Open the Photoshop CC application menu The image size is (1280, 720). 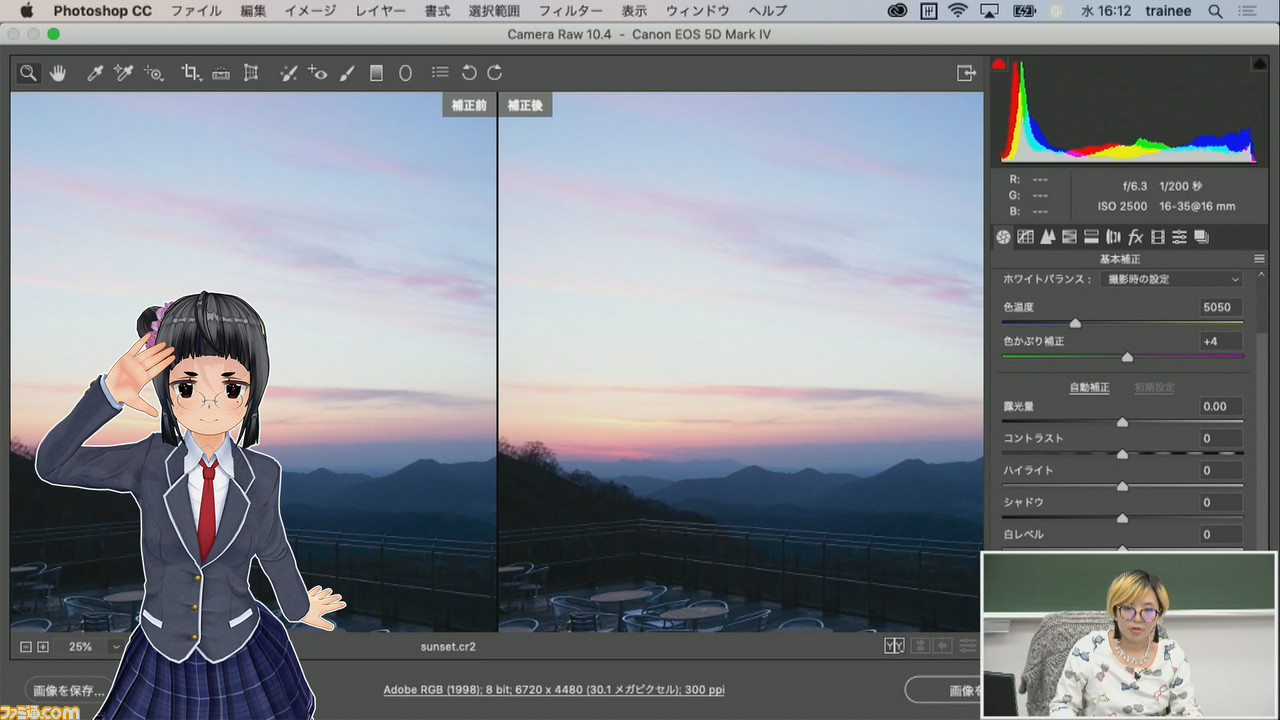103,11
